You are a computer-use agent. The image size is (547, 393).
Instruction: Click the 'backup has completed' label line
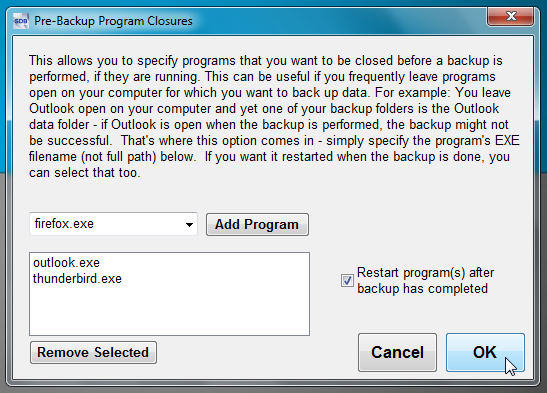click(422, 289)
